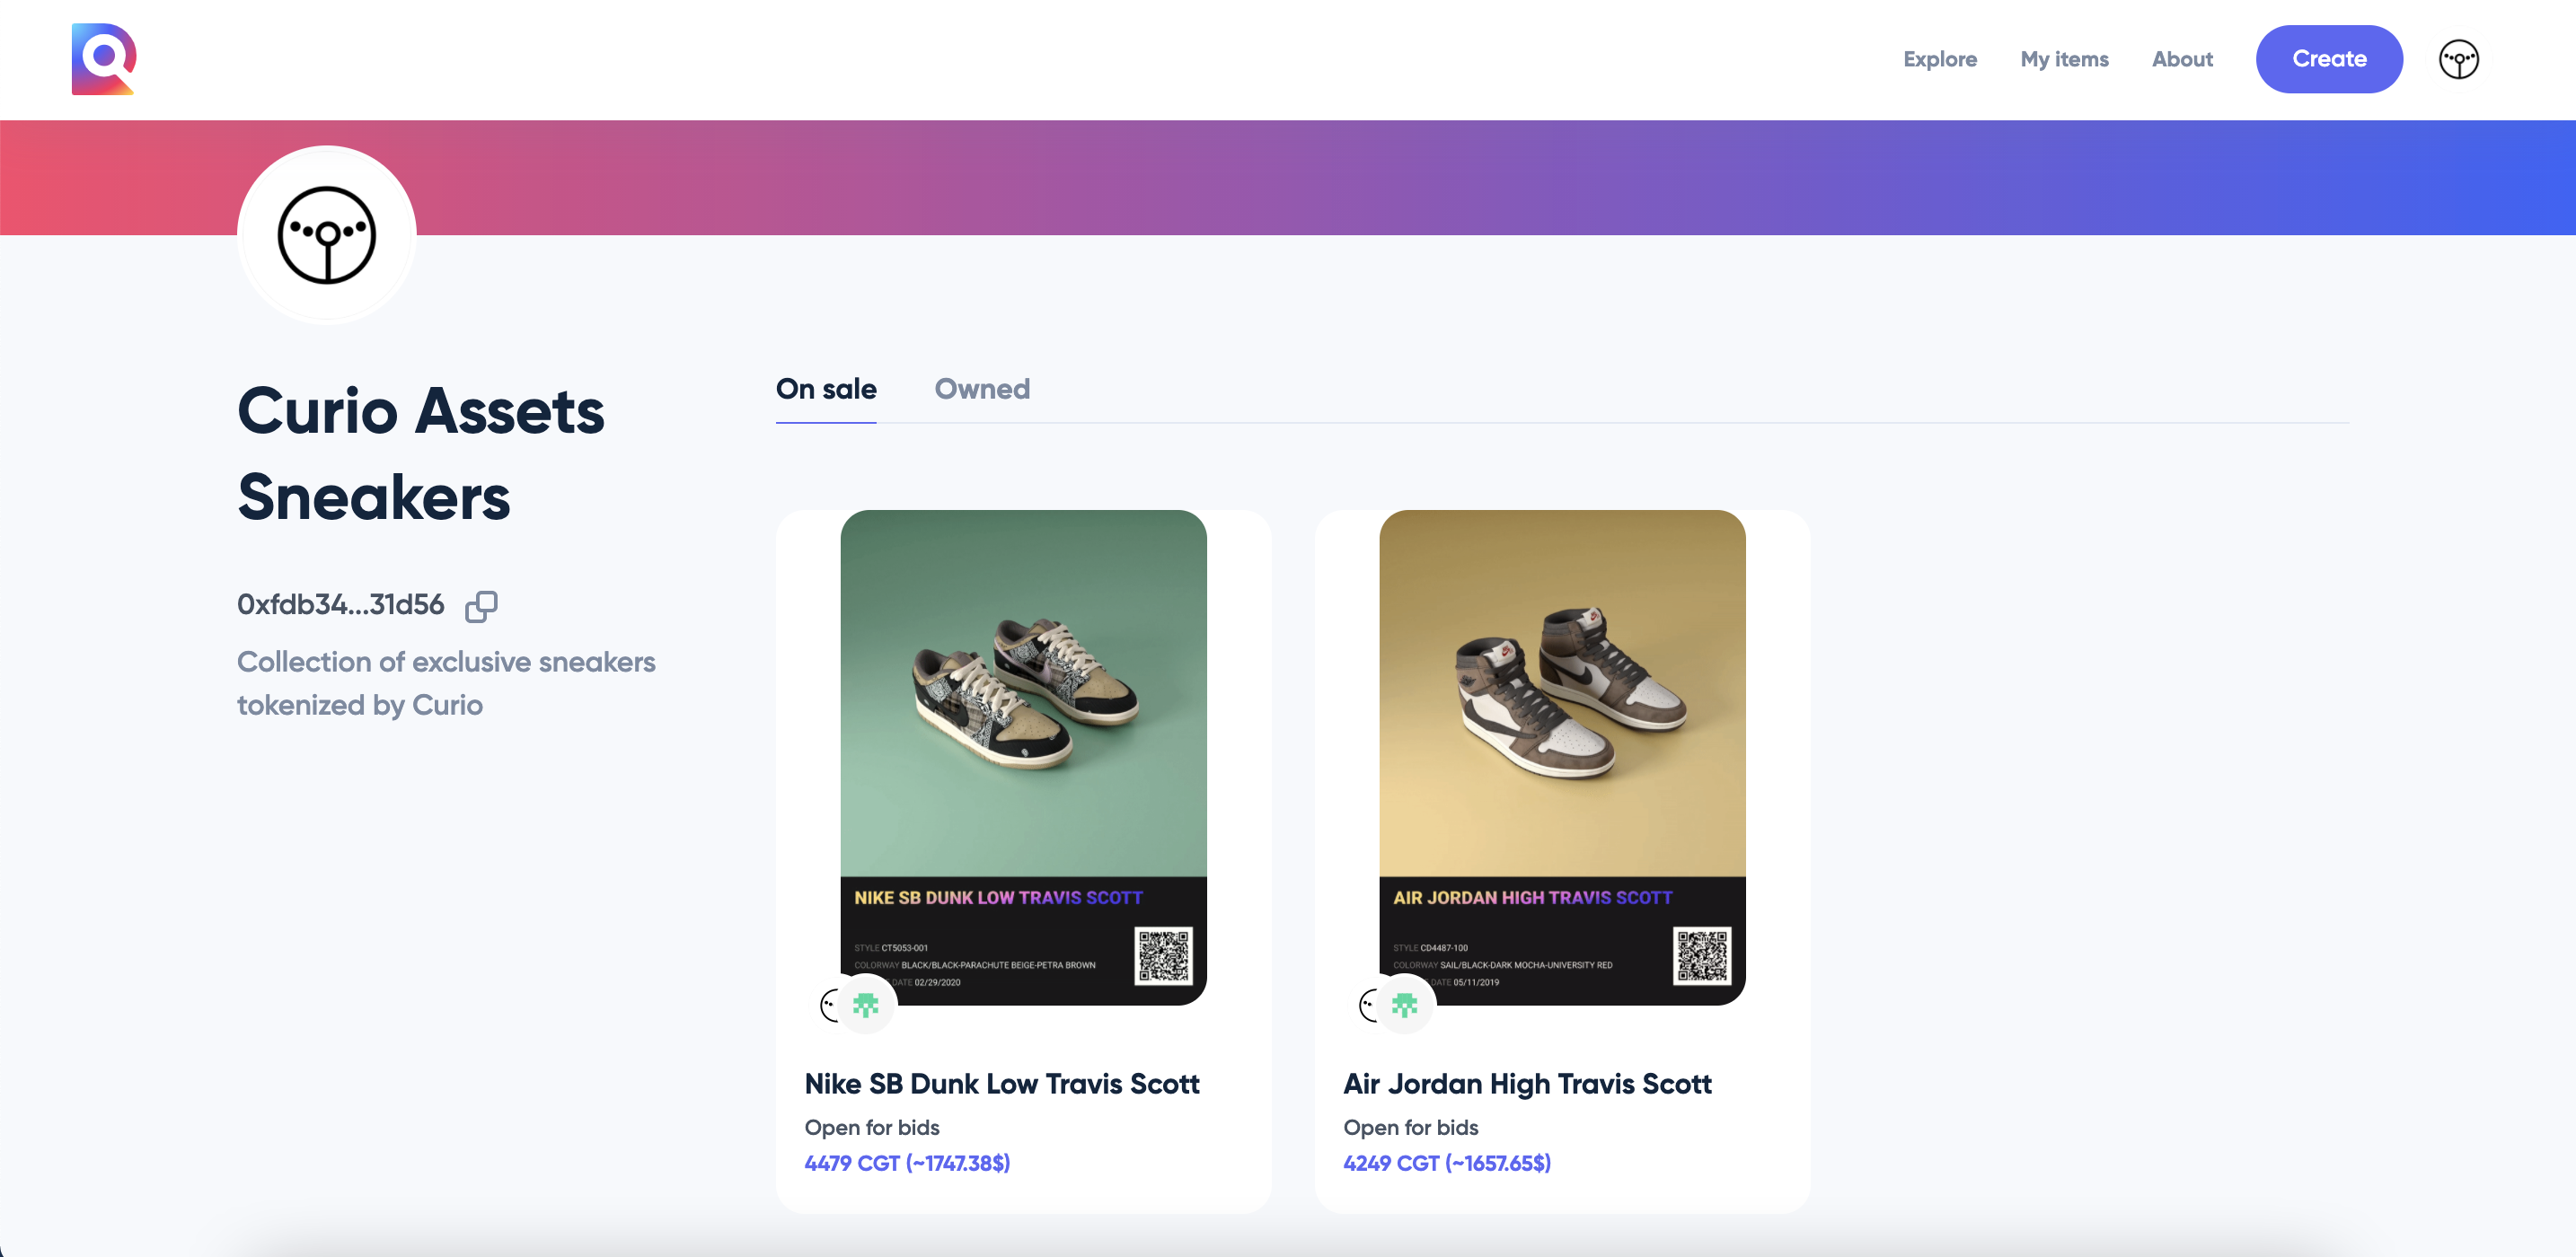Click the Nike SB Dunk Low Travis Scott title
This screenshot has width=2576, height=1257.
coord(1001,1084)
